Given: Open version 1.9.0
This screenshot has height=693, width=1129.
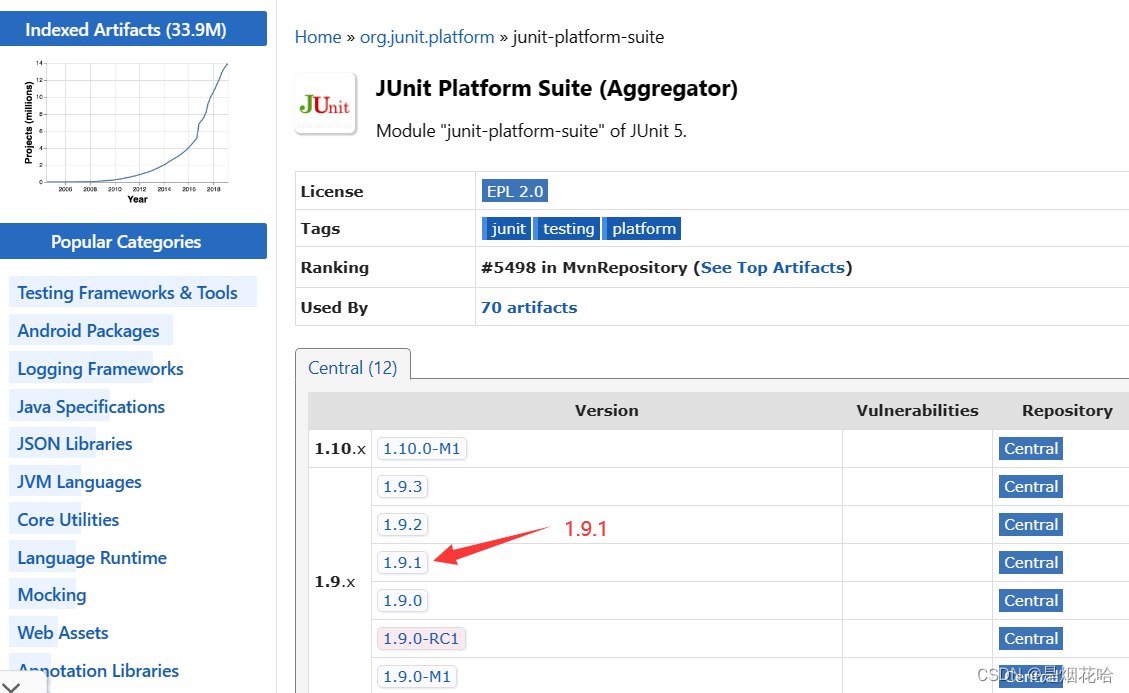Looking at the screenshot, I should pyautogui.click(x=402, y=601).
